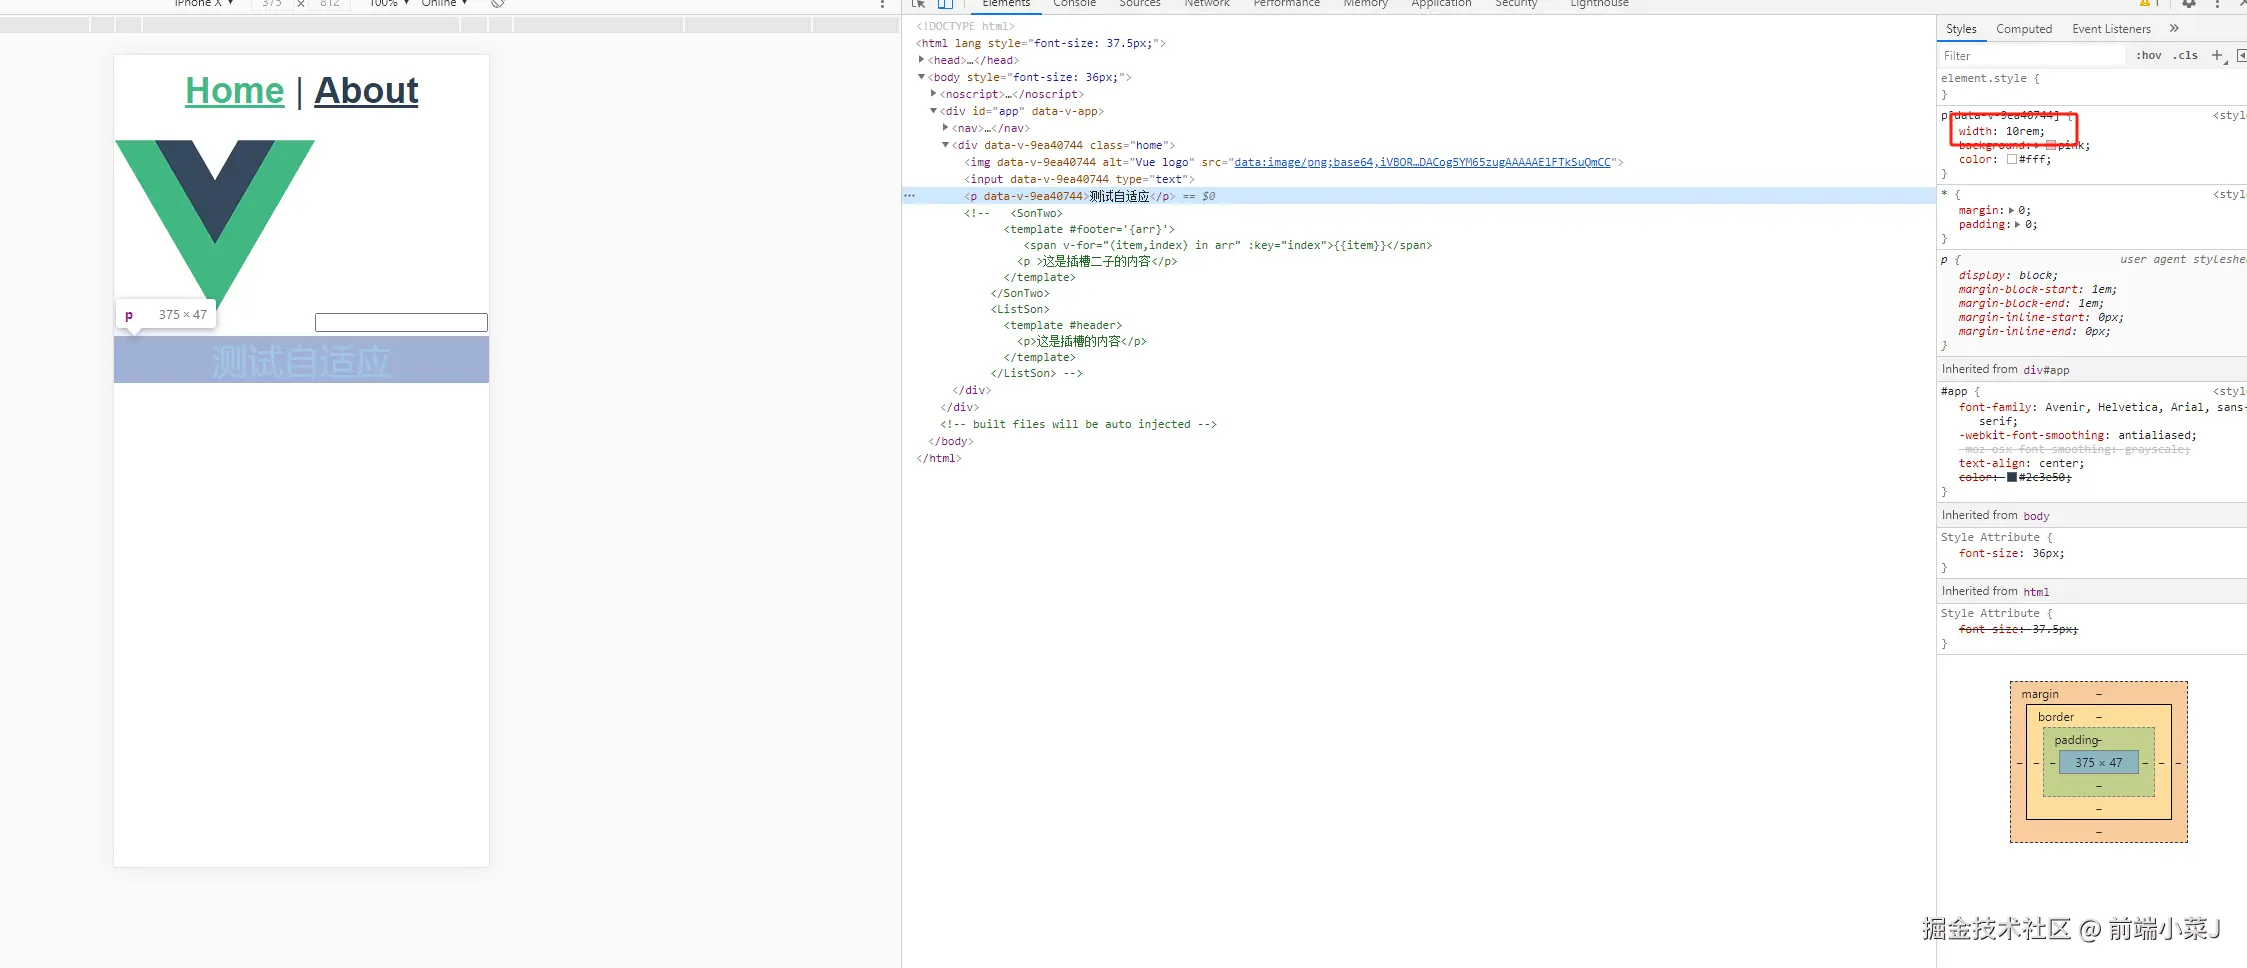Viewport: 2247px width, 968px height.
Task: Click the 'display: block' declaration
Action: [x=2008, y=276]
